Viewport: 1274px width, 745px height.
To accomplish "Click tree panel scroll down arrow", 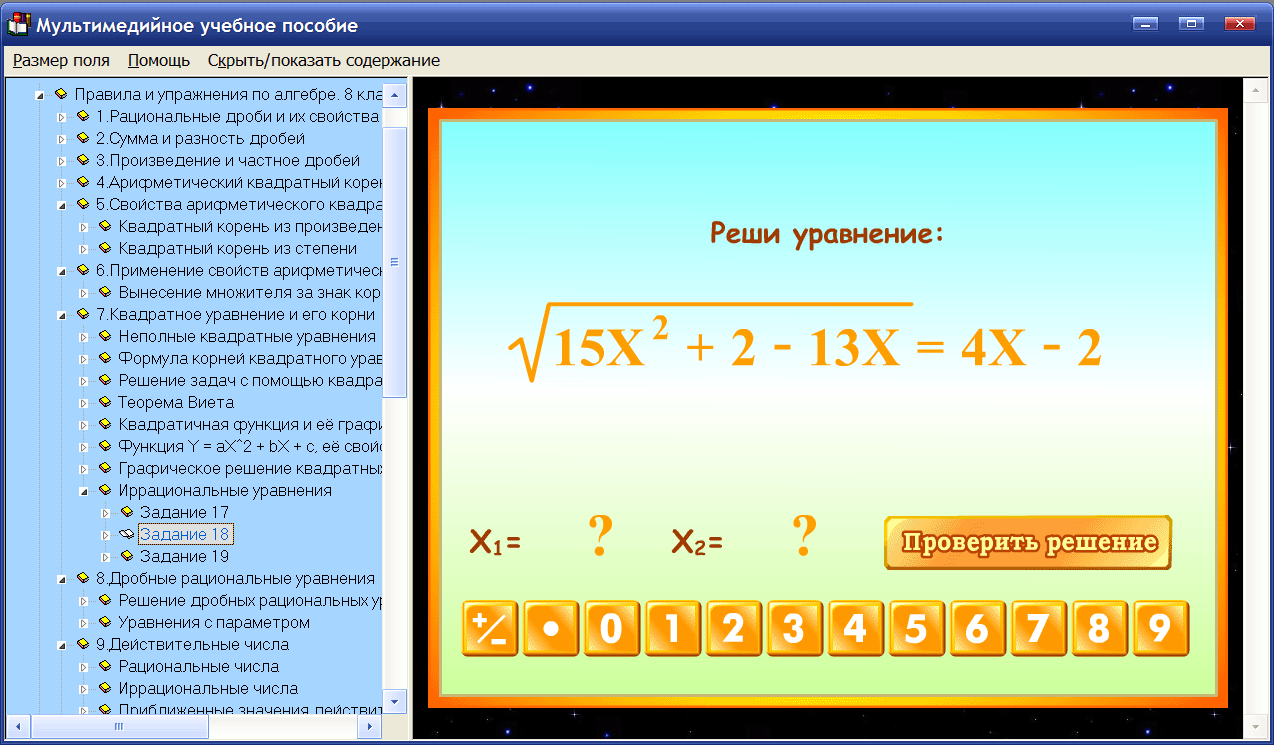I will [x=395, y=702].
